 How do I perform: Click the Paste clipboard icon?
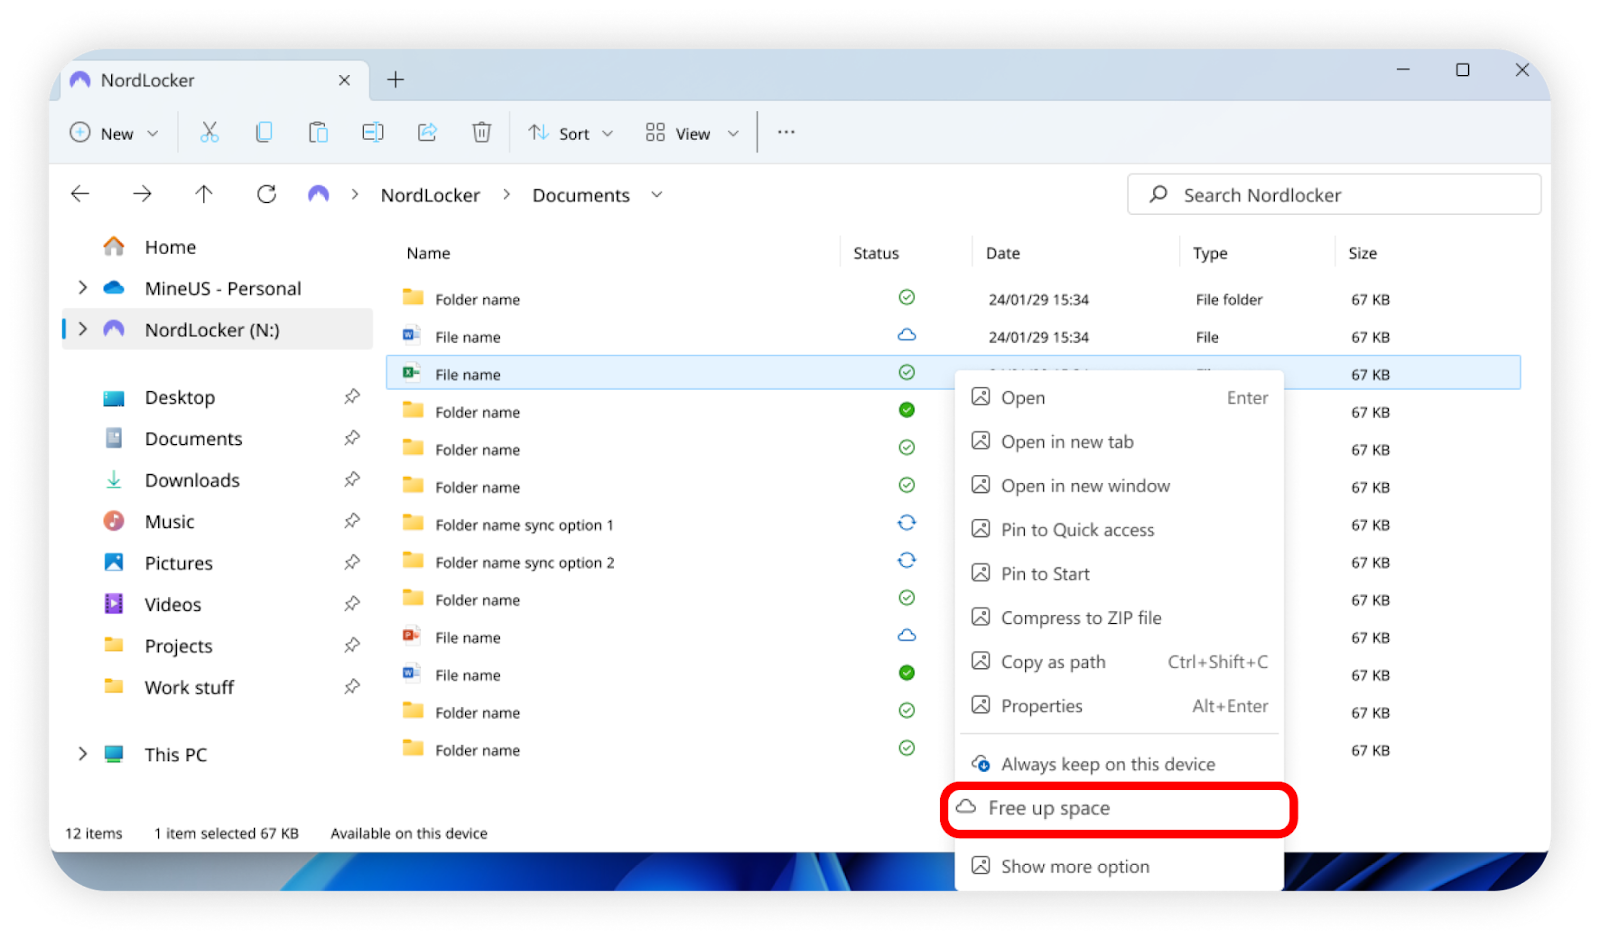[x=318, y=132]
